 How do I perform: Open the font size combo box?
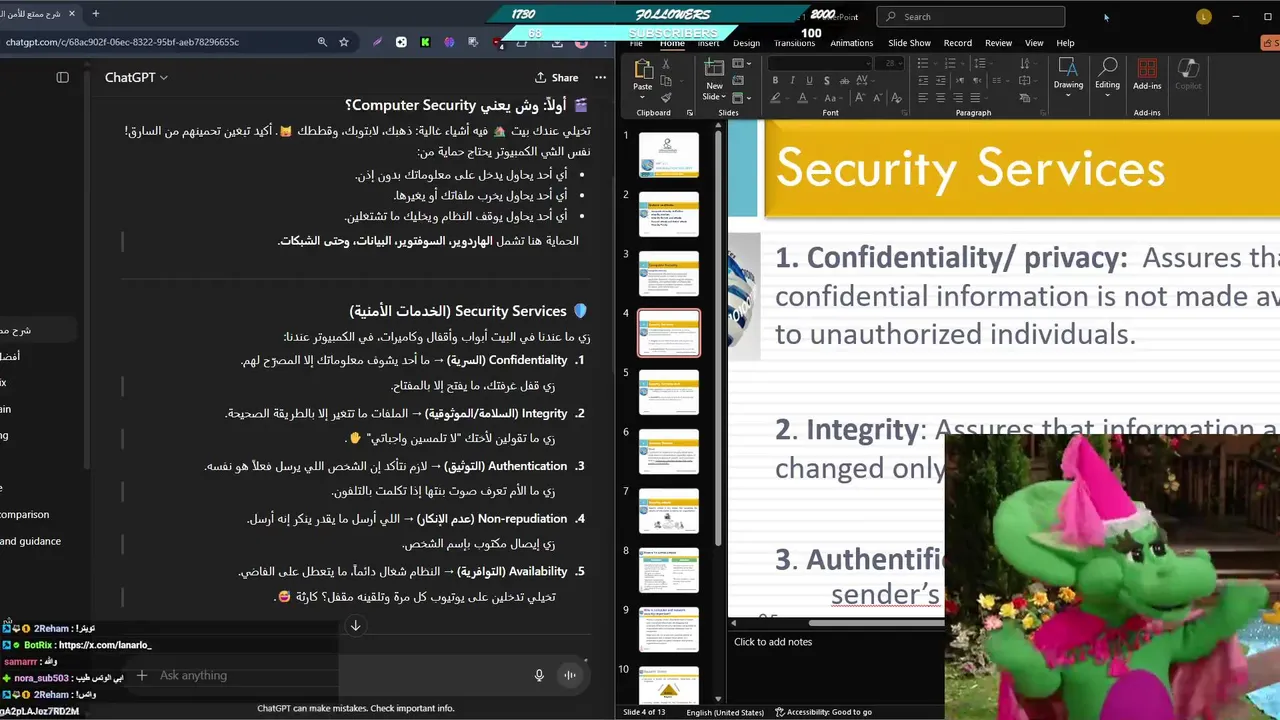[x=890, y=63]
